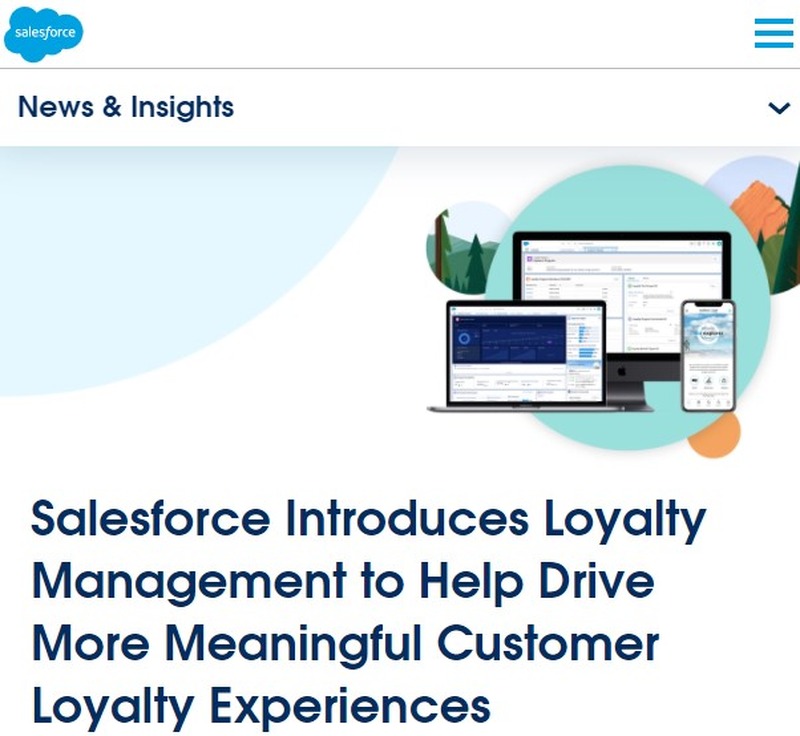Image resolution: width=800 pixels, height=736 pixels.
Task: Select the News & Insights section label
Action: point(126,107)
